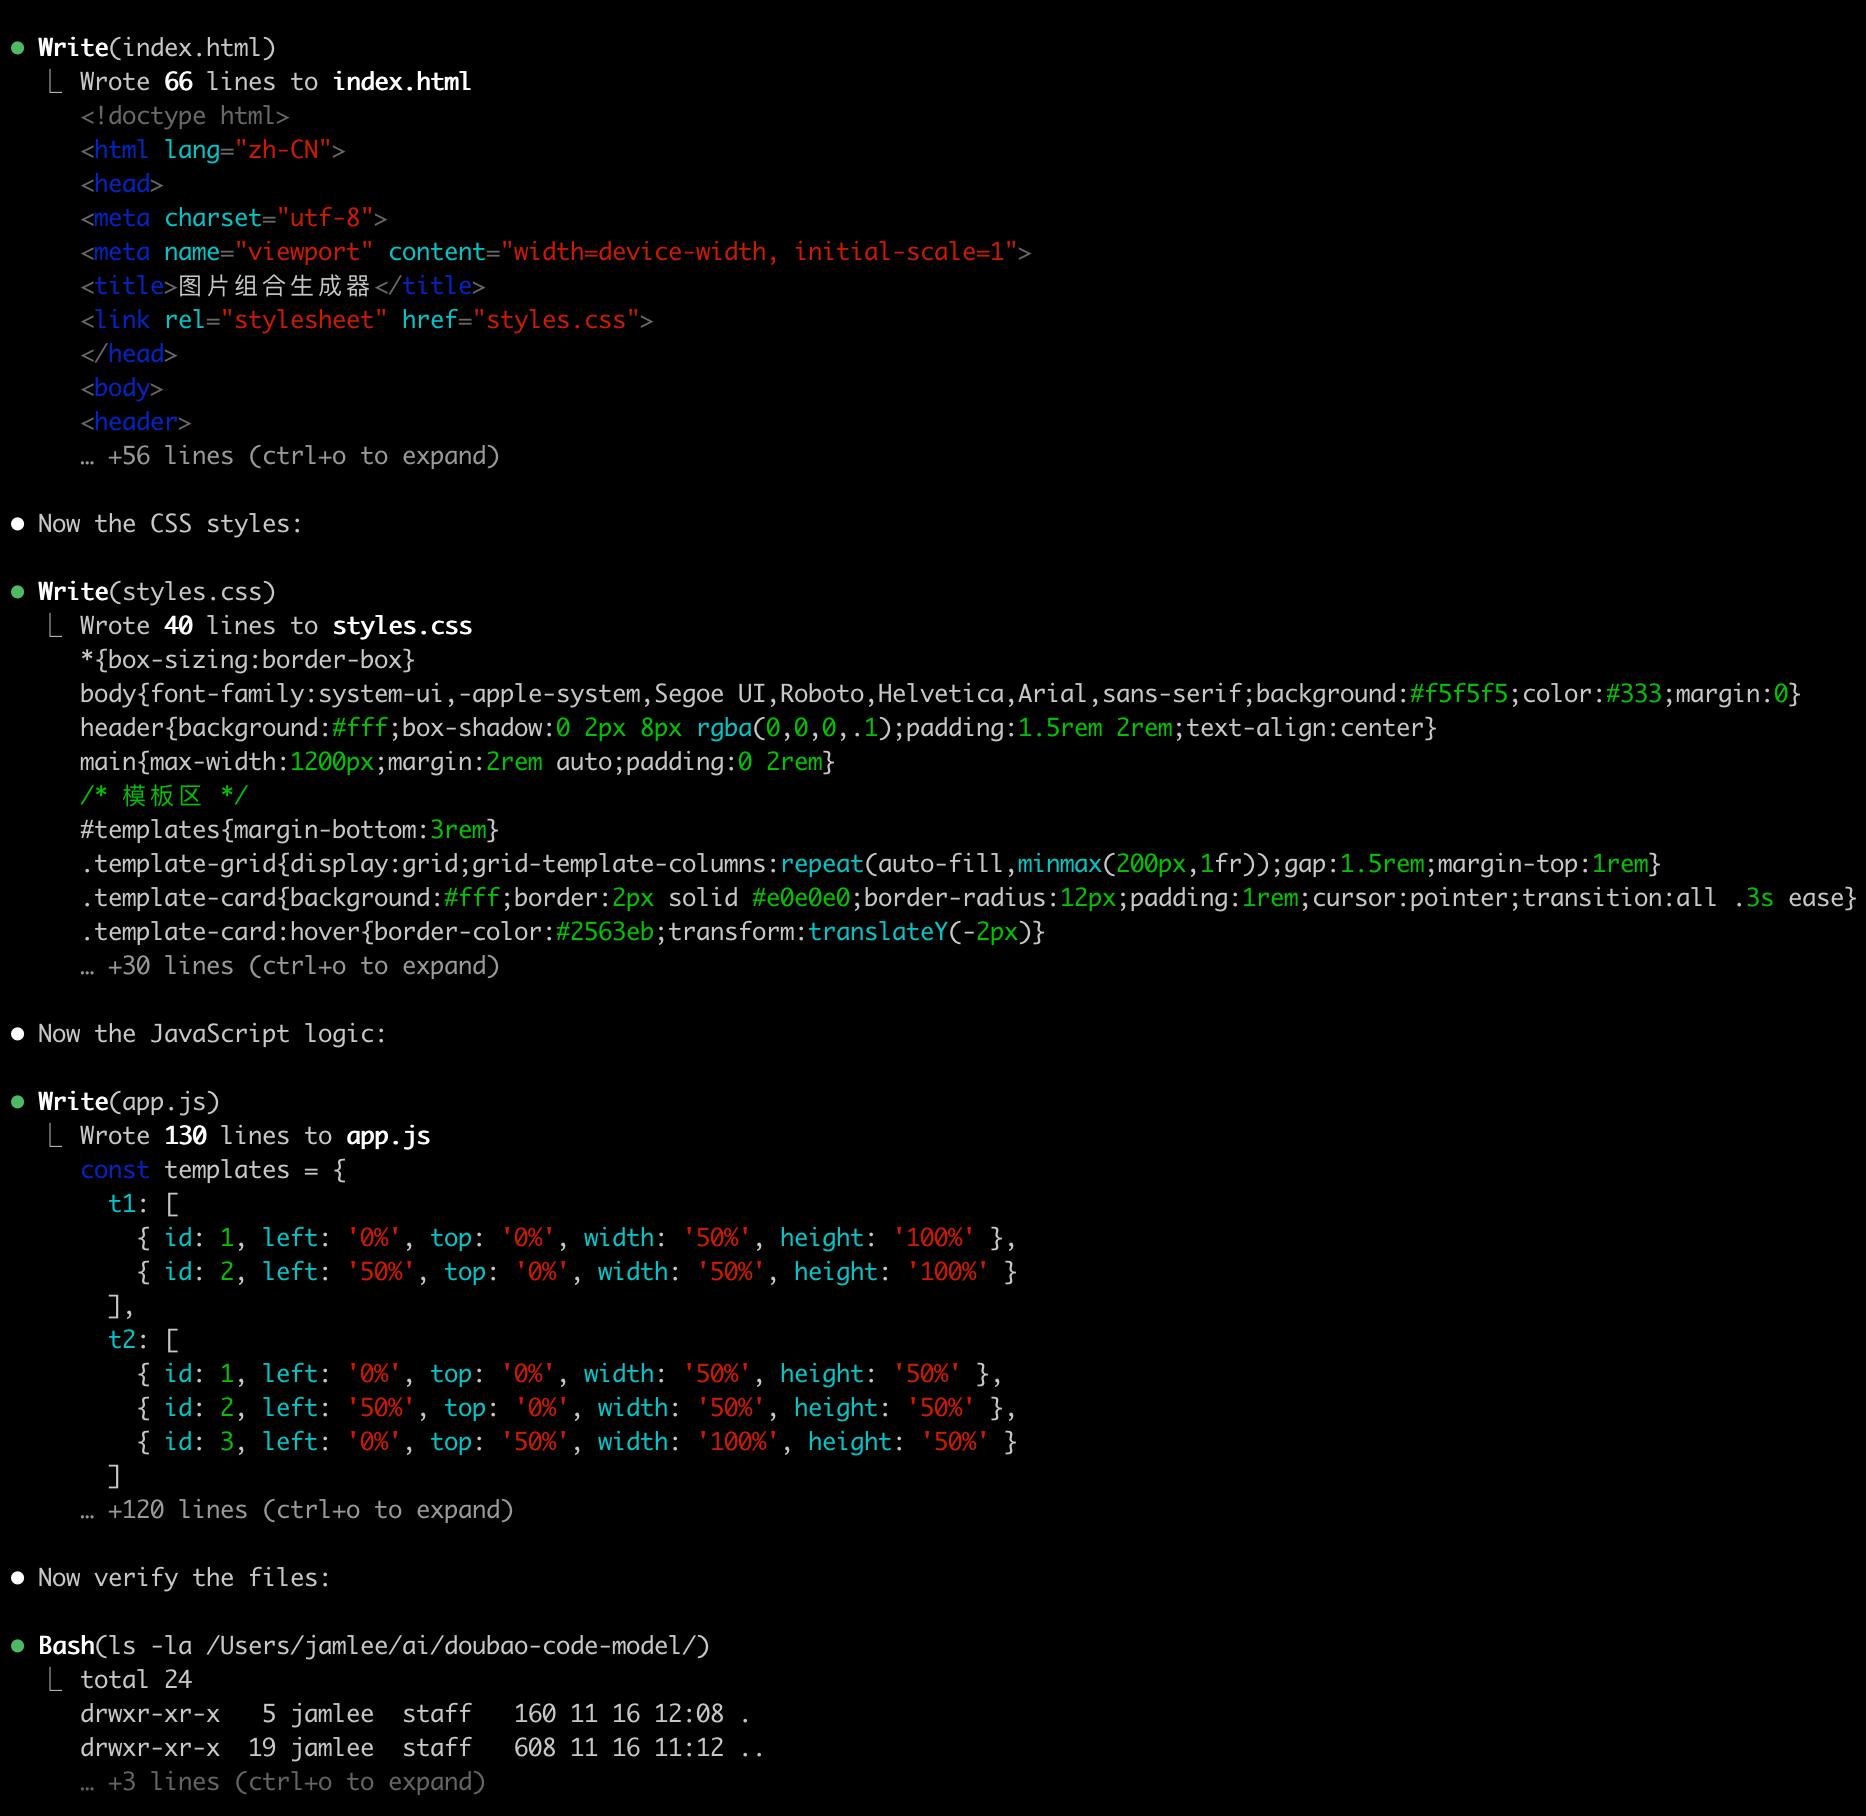Click the green status dot beside Write(index.html)
1866x1816 pixels.
point(17,48)
